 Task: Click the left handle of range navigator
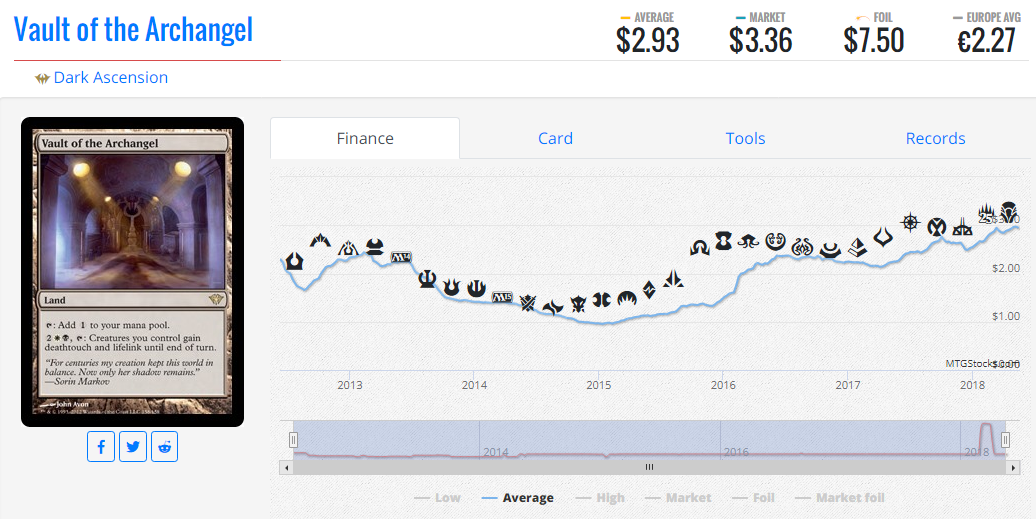[293, 440]
